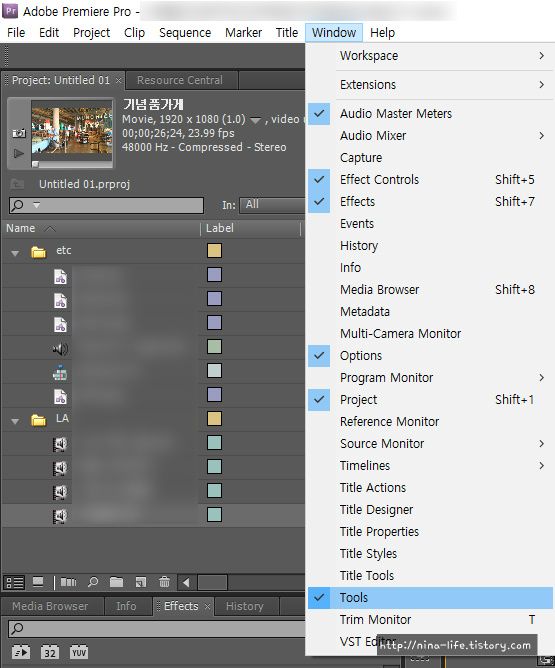Click the New Item icon
This screenshot has width=555, height=668.
[141, 582]
